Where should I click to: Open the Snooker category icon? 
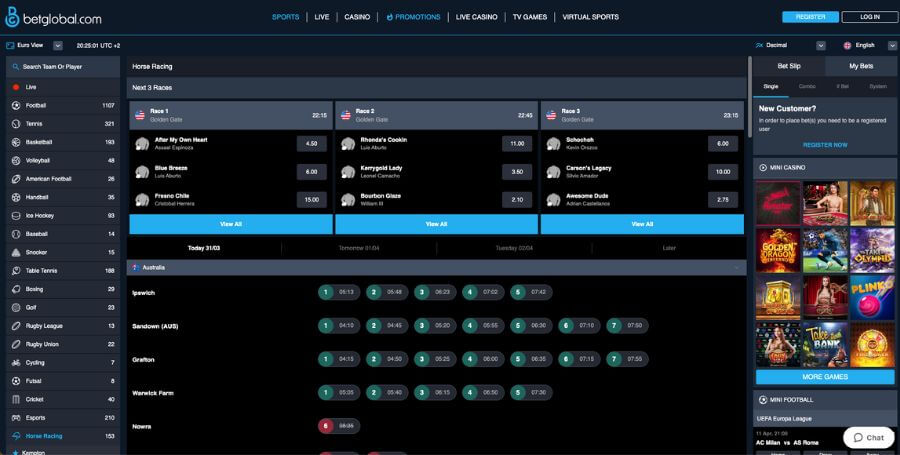click(16, 252)
